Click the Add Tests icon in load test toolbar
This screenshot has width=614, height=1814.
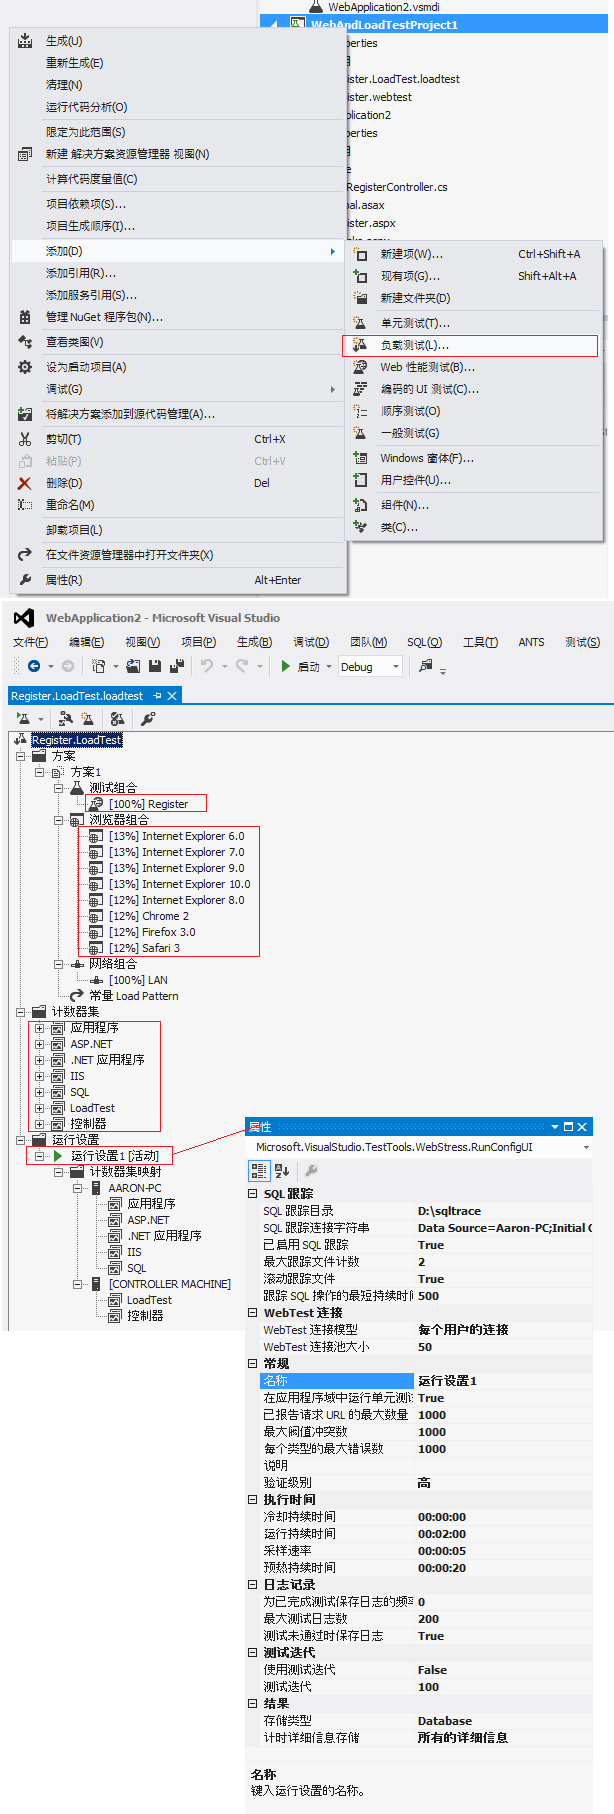(88, 718)
